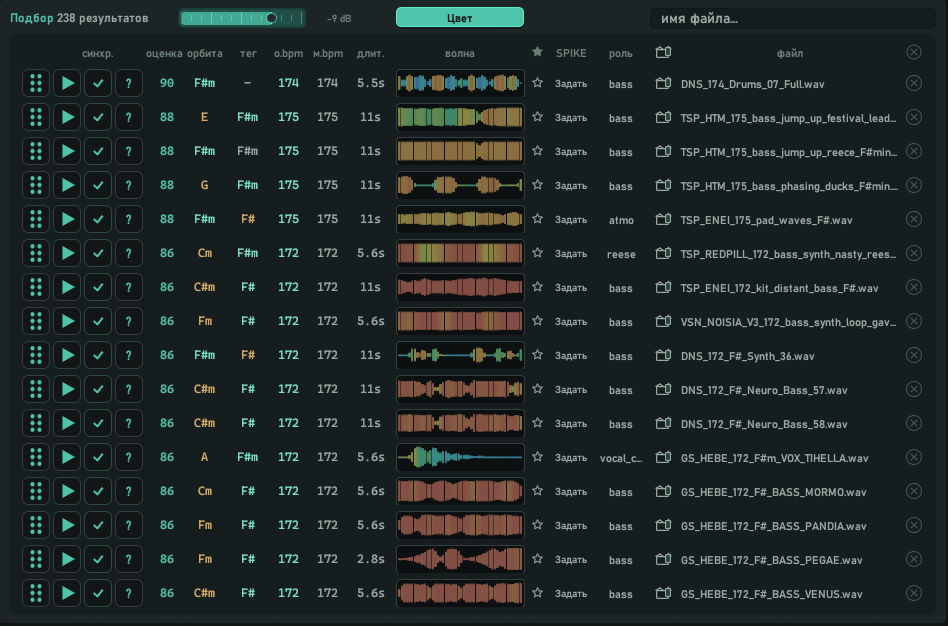Viewport: 948px width, 626px height.
Task: Click the X icon in the header row
Action: coord(914,52)
